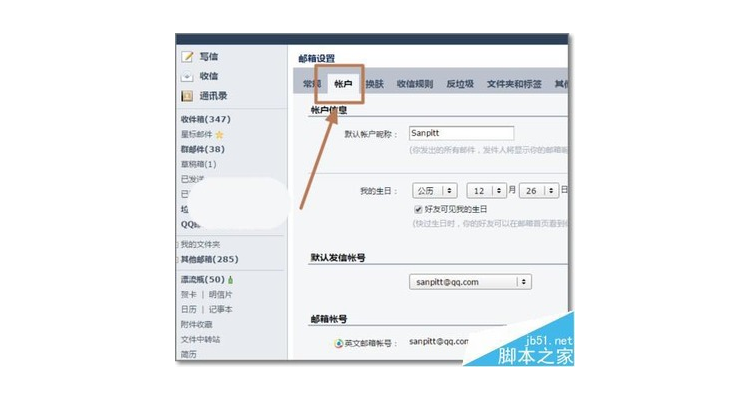Image resolution: width=750 pixels, height=400 pixels.
Task: Open 附件收藏
Action: [197, 324]
